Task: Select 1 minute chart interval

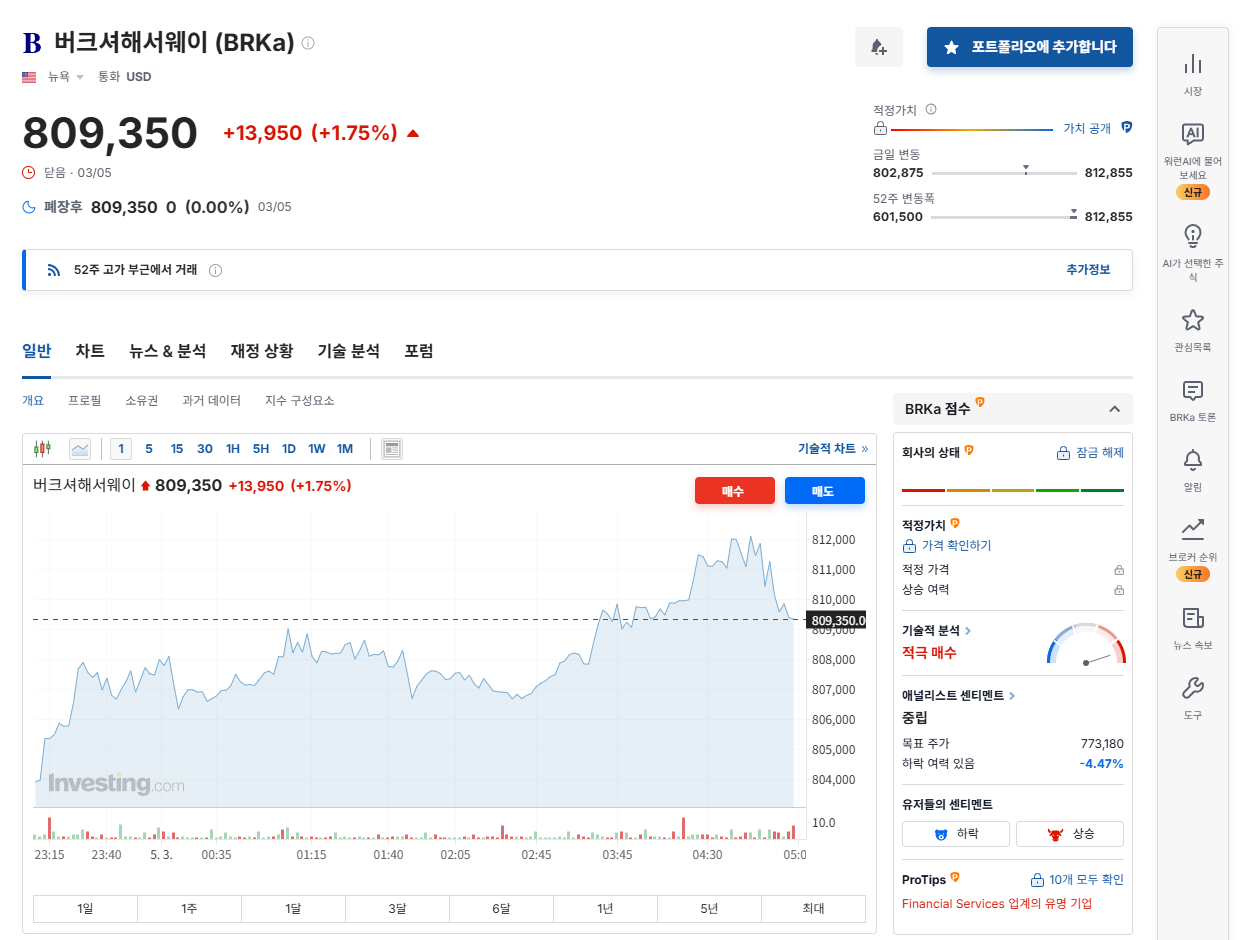Action: [x=121, y=449]
